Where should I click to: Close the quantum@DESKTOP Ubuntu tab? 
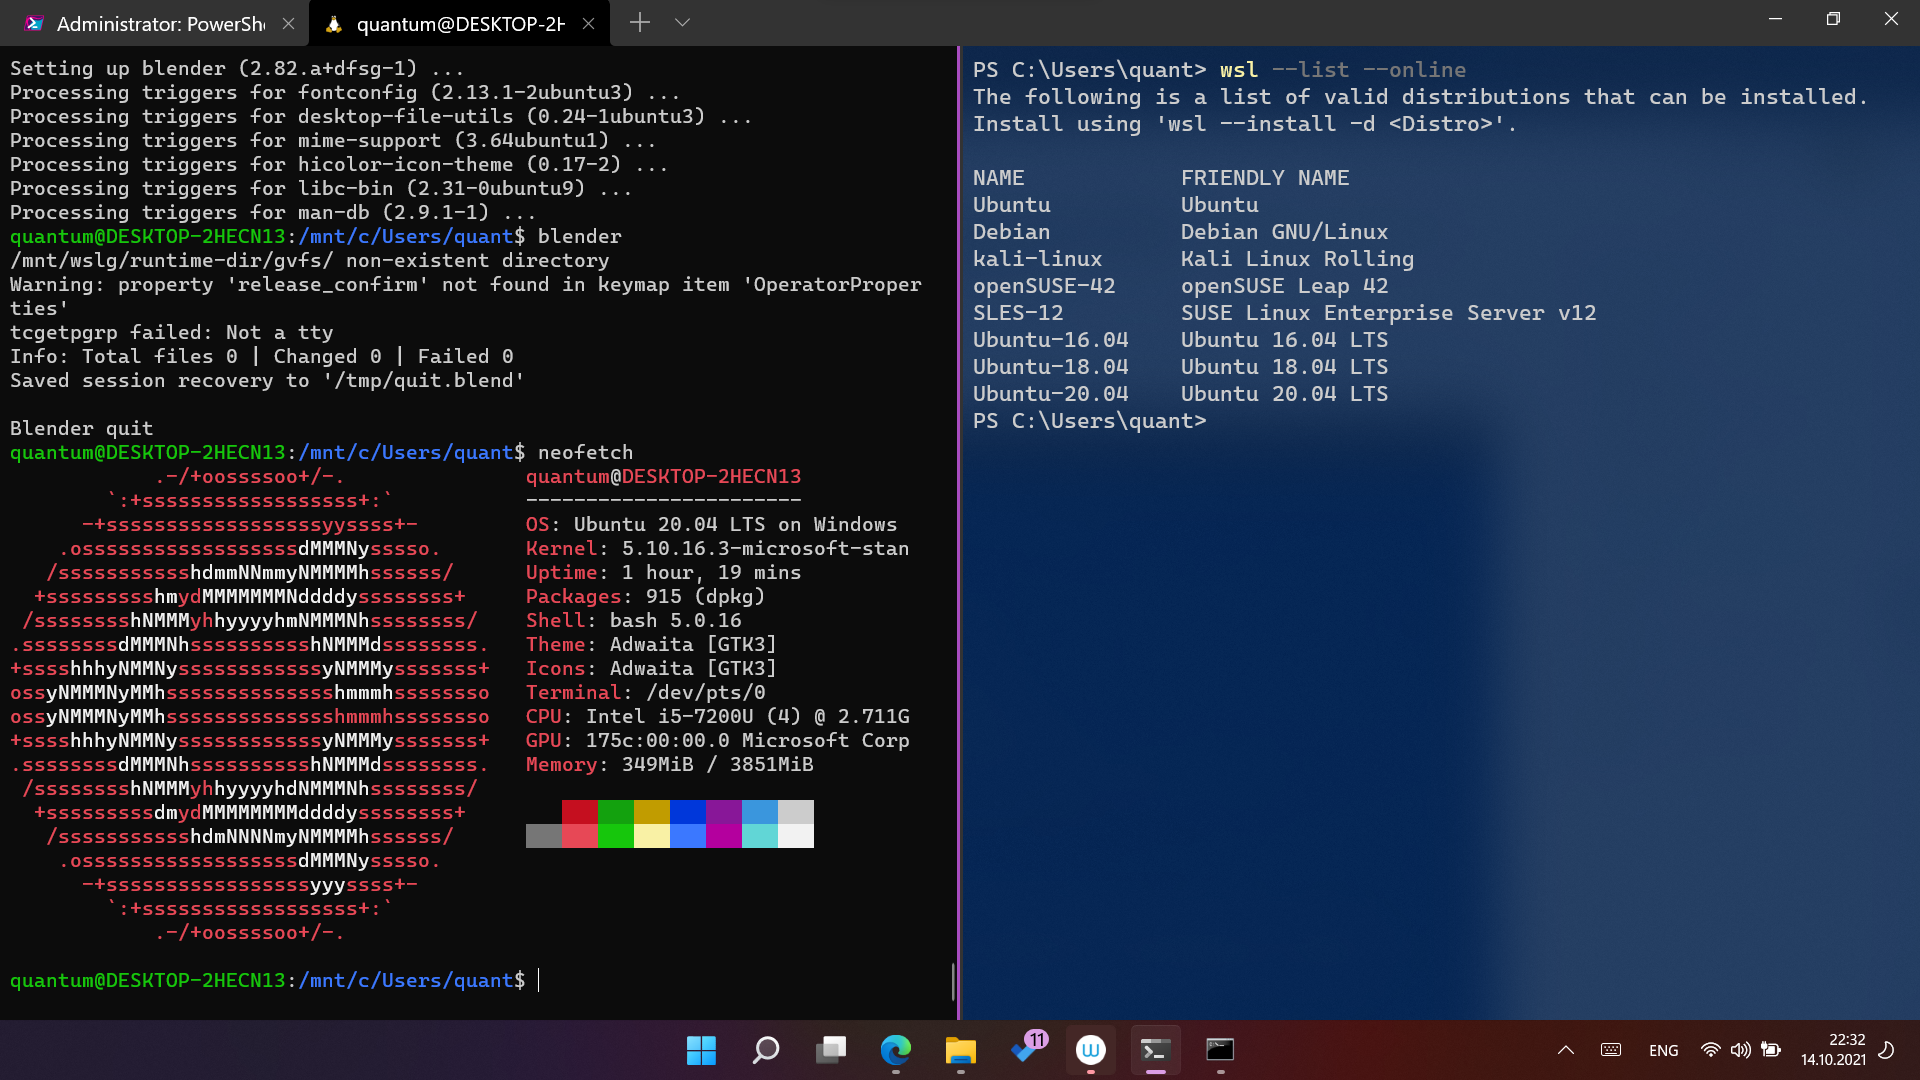(x=588, y=24)
